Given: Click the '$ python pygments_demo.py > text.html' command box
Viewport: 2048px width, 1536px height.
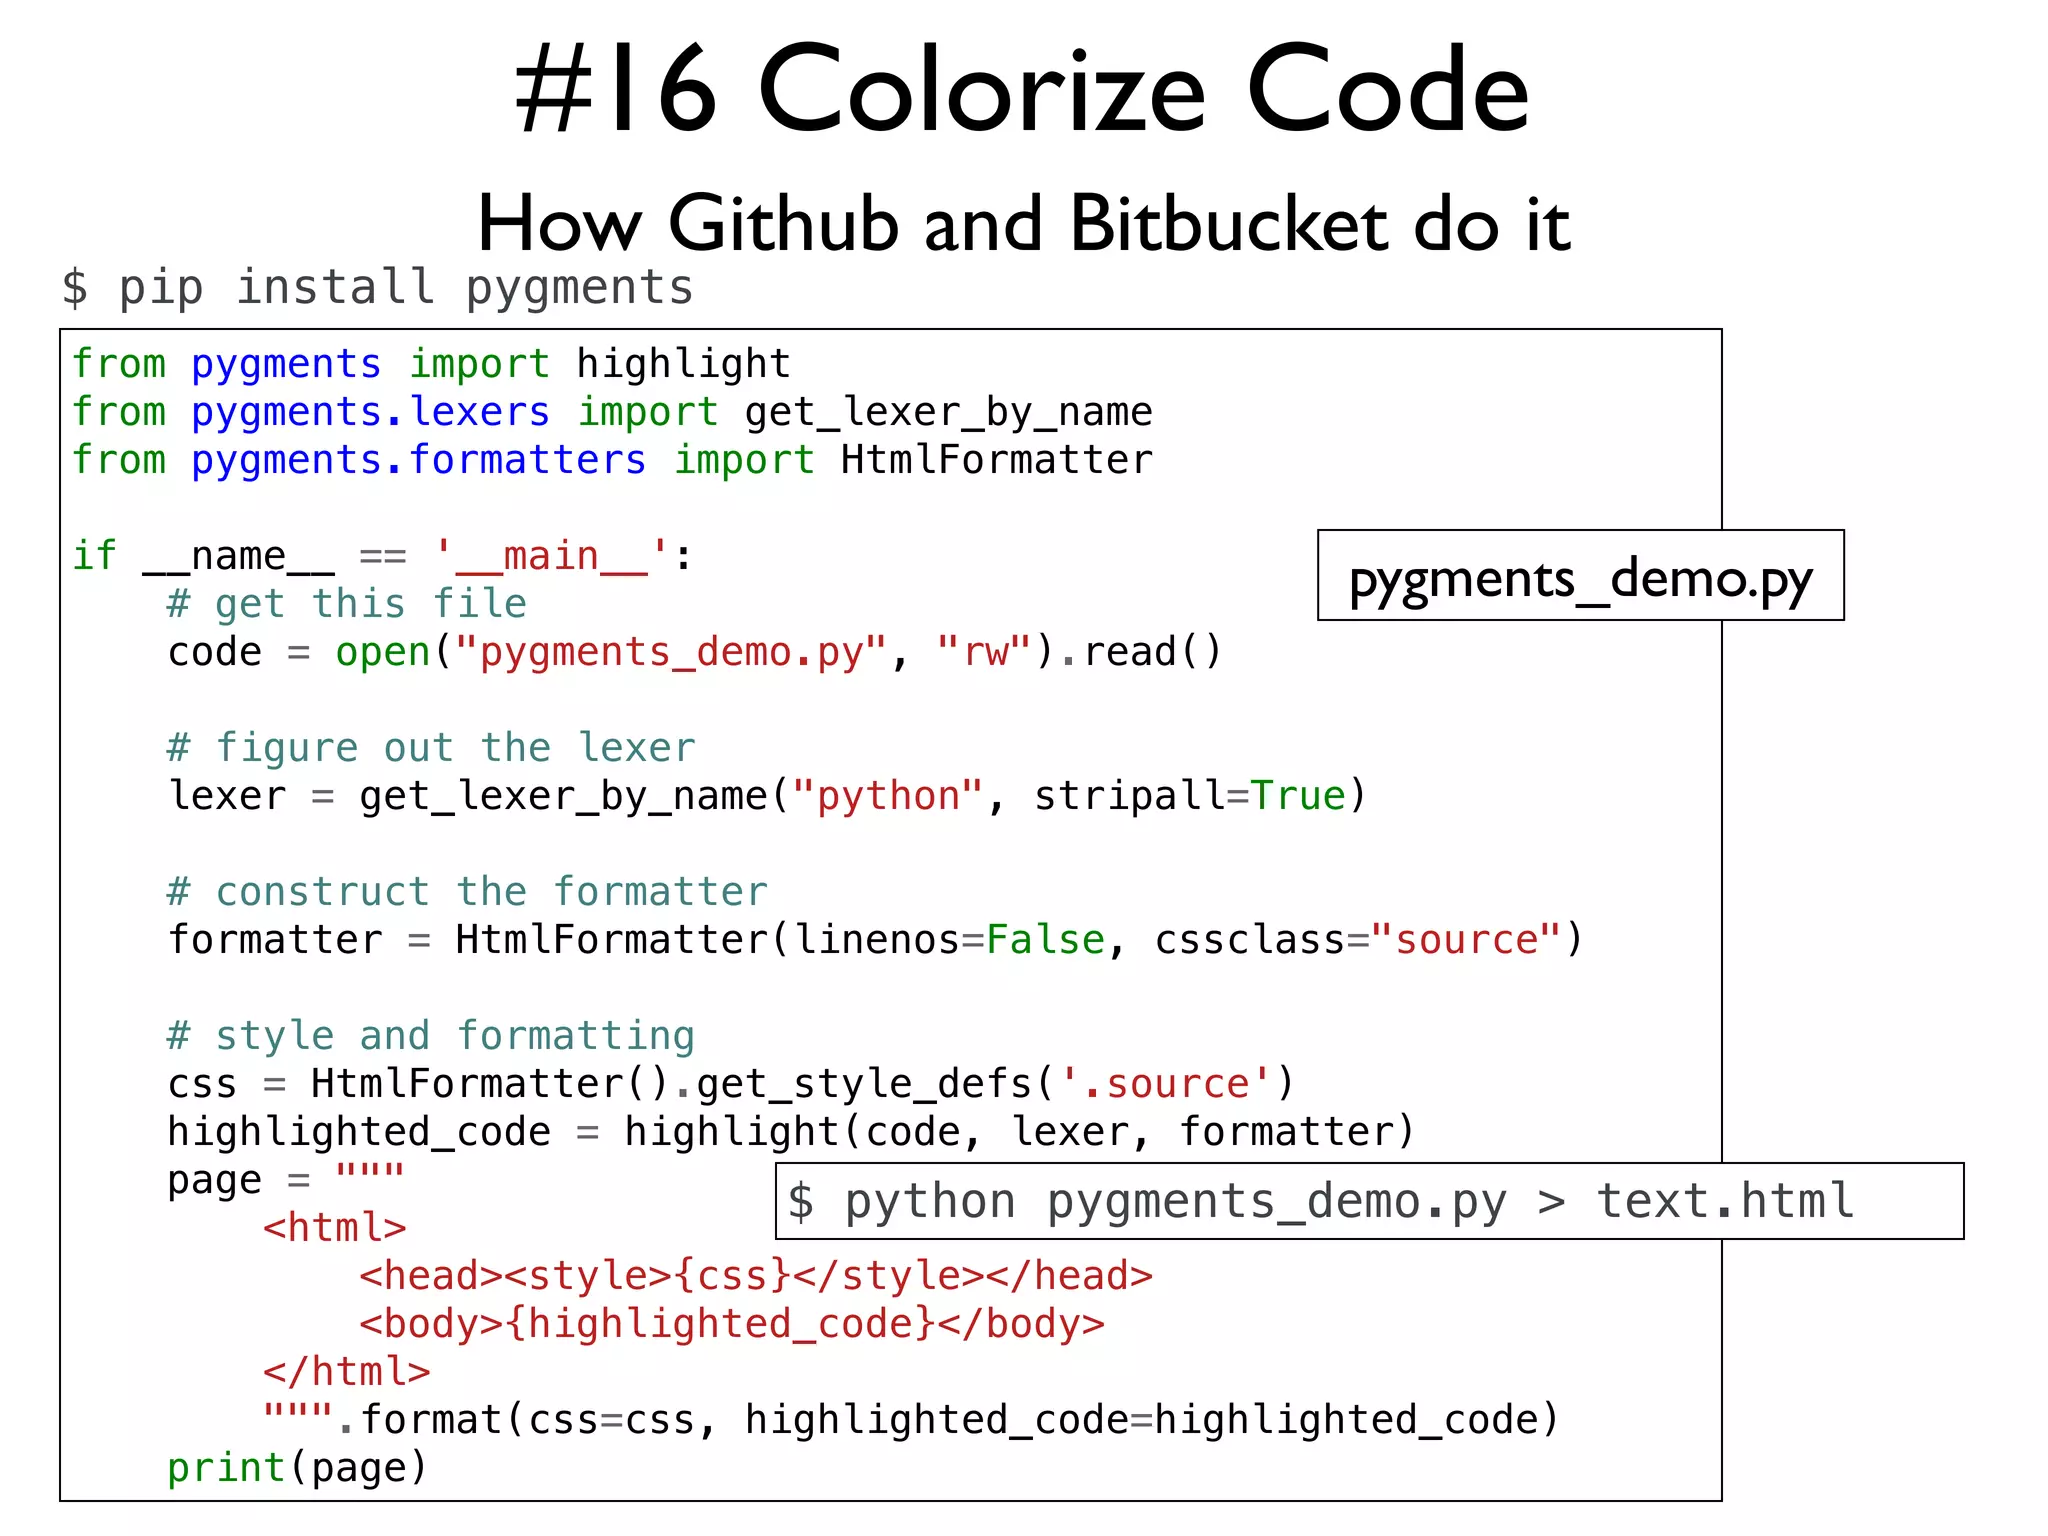Looking at the screenshot, I should click(x=1369, y=1201).
